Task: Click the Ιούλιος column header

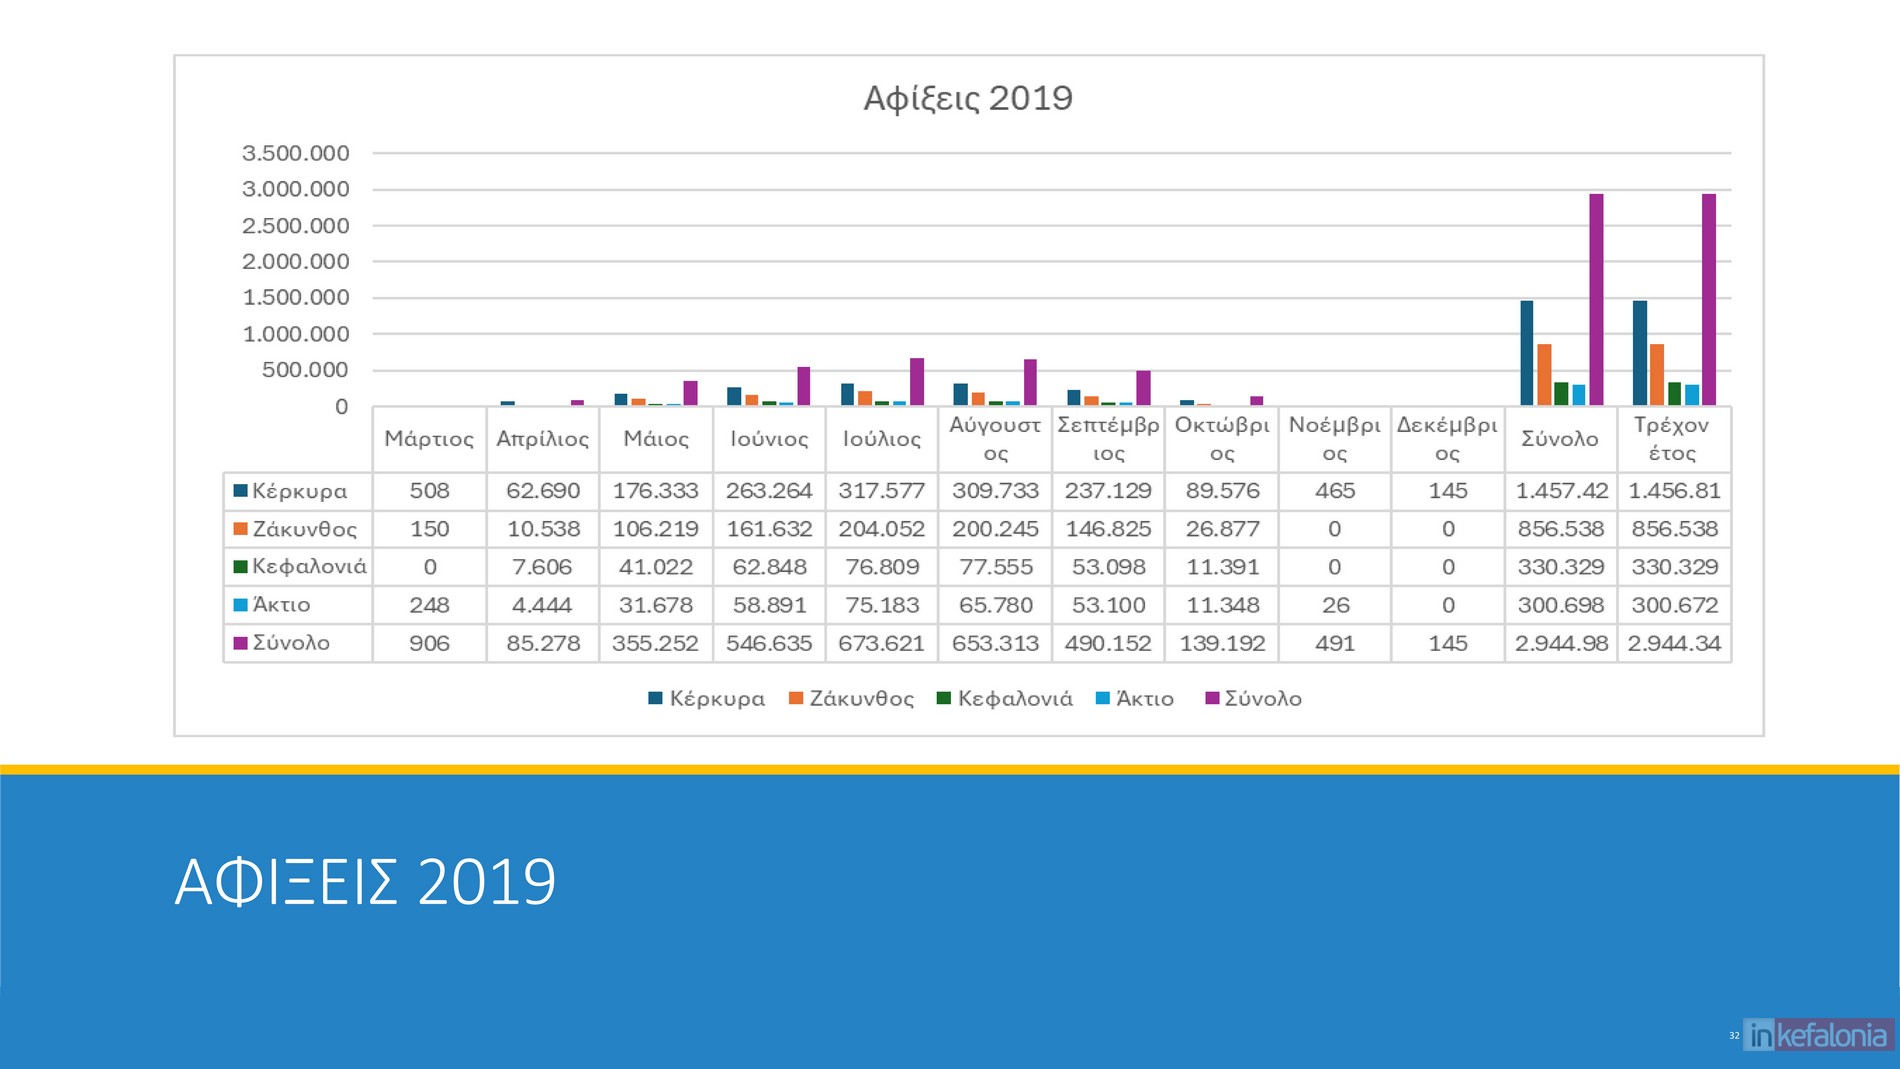Action: pyautogui.click(x=882, y=439)
